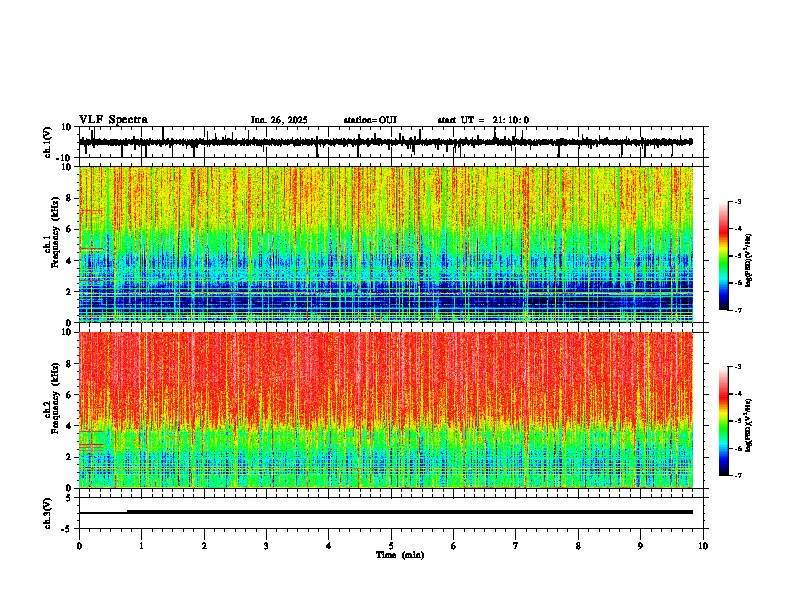Click the ch.2 frequency spectrogram panel
792x612 pixels.
[x=386, y=410]
